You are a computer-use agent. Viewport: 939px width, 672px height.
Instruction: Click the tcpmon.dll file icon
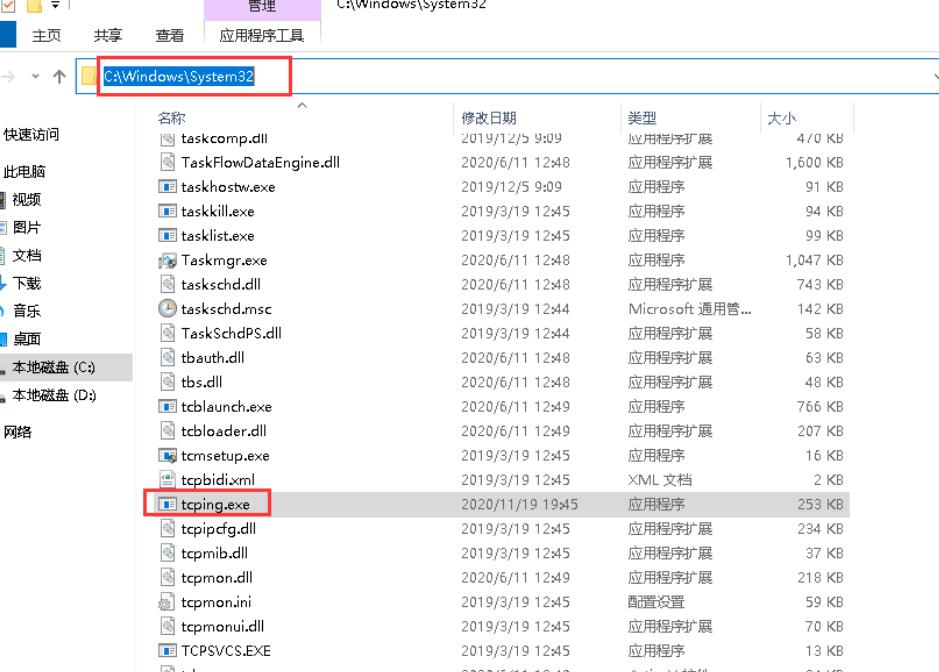(x=167, y=577)
